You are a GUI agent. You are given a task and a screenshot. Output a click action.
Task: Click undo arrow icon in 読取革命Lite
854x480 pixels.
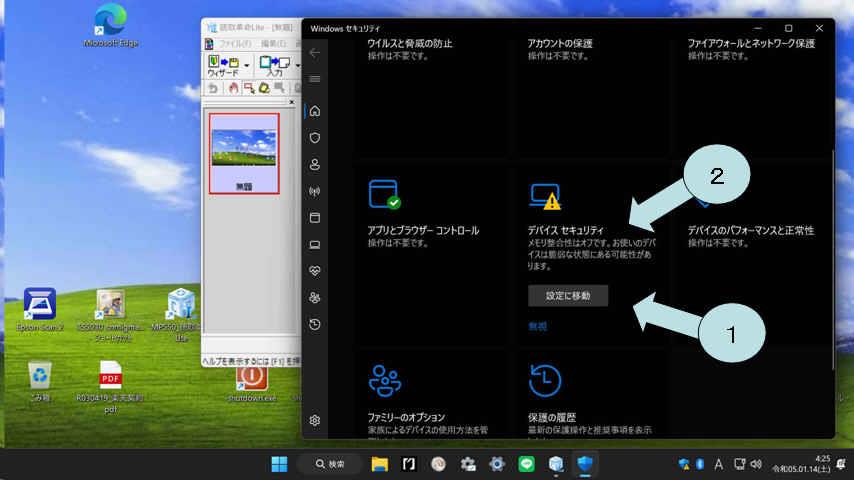coord(213,88)
